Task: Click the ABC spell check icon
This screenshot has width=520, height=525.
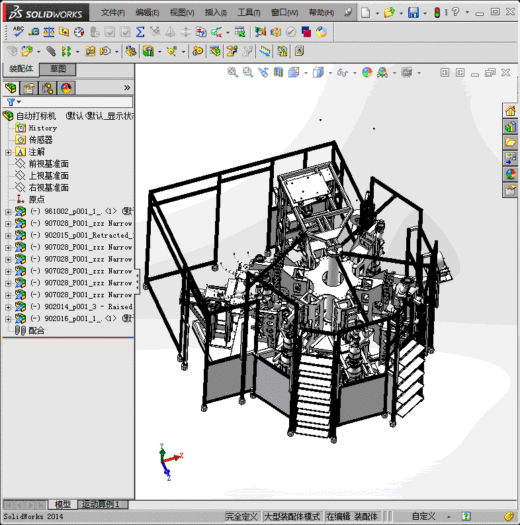Action: pos(18,32)
